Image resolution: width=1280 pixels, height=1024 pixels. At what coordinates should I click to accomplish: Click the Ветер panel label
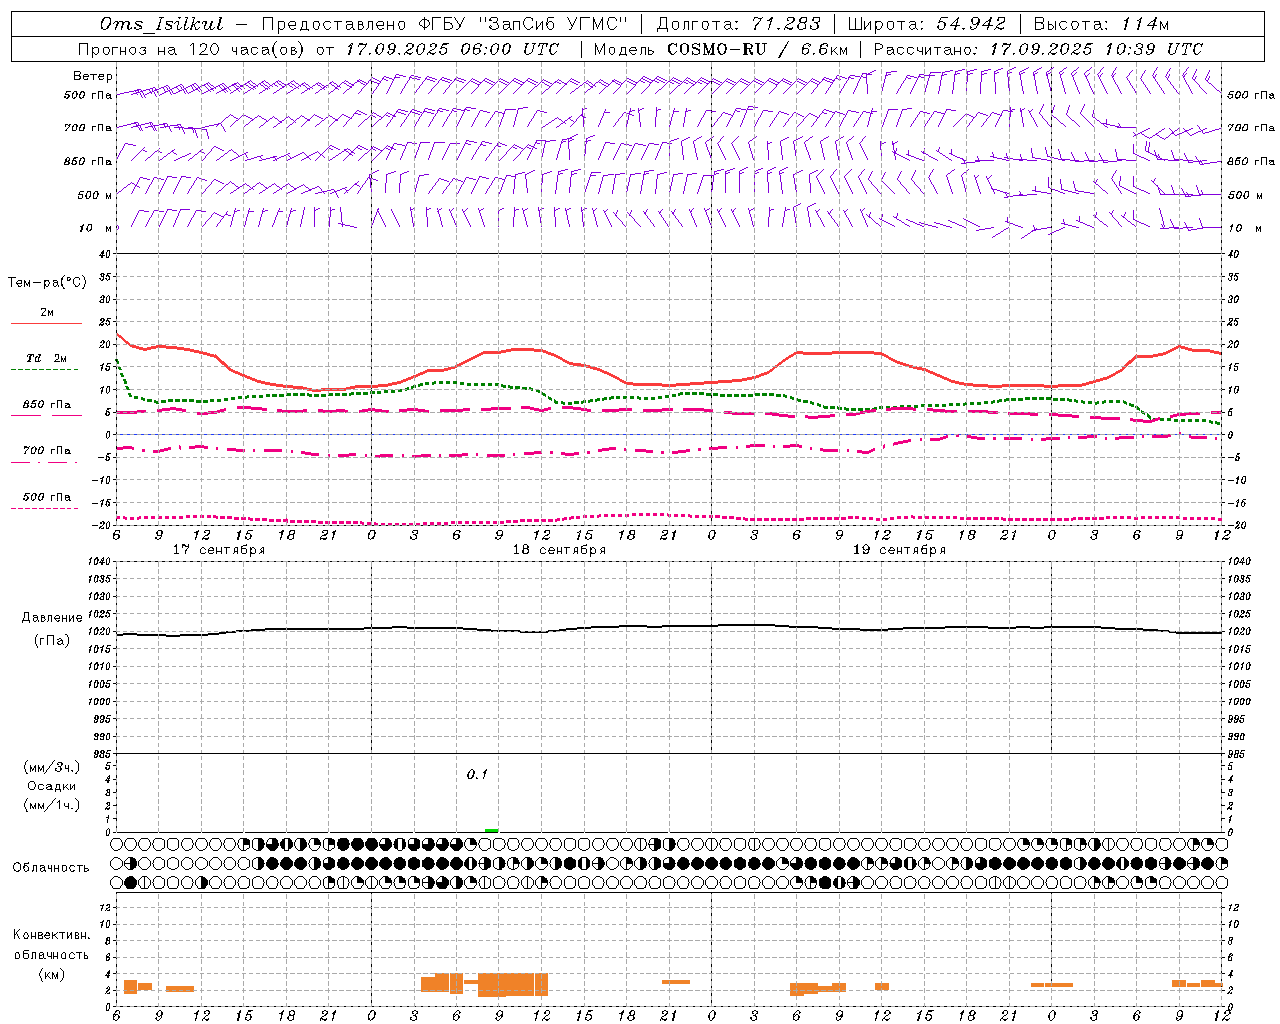pyautogui.click(x=93, y=76)
